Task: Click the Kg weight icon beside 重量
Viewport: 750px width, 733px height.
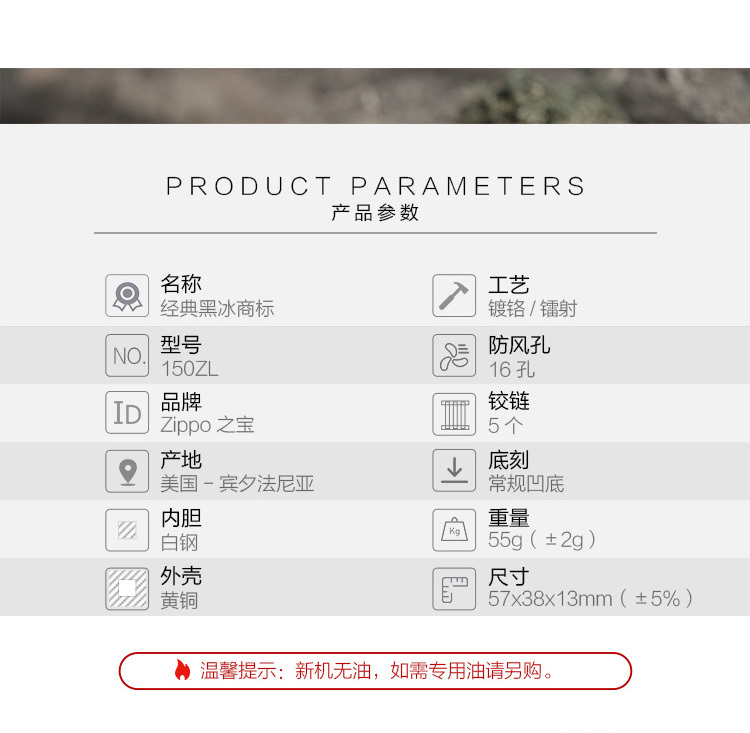Action: (x=454, y=530)
